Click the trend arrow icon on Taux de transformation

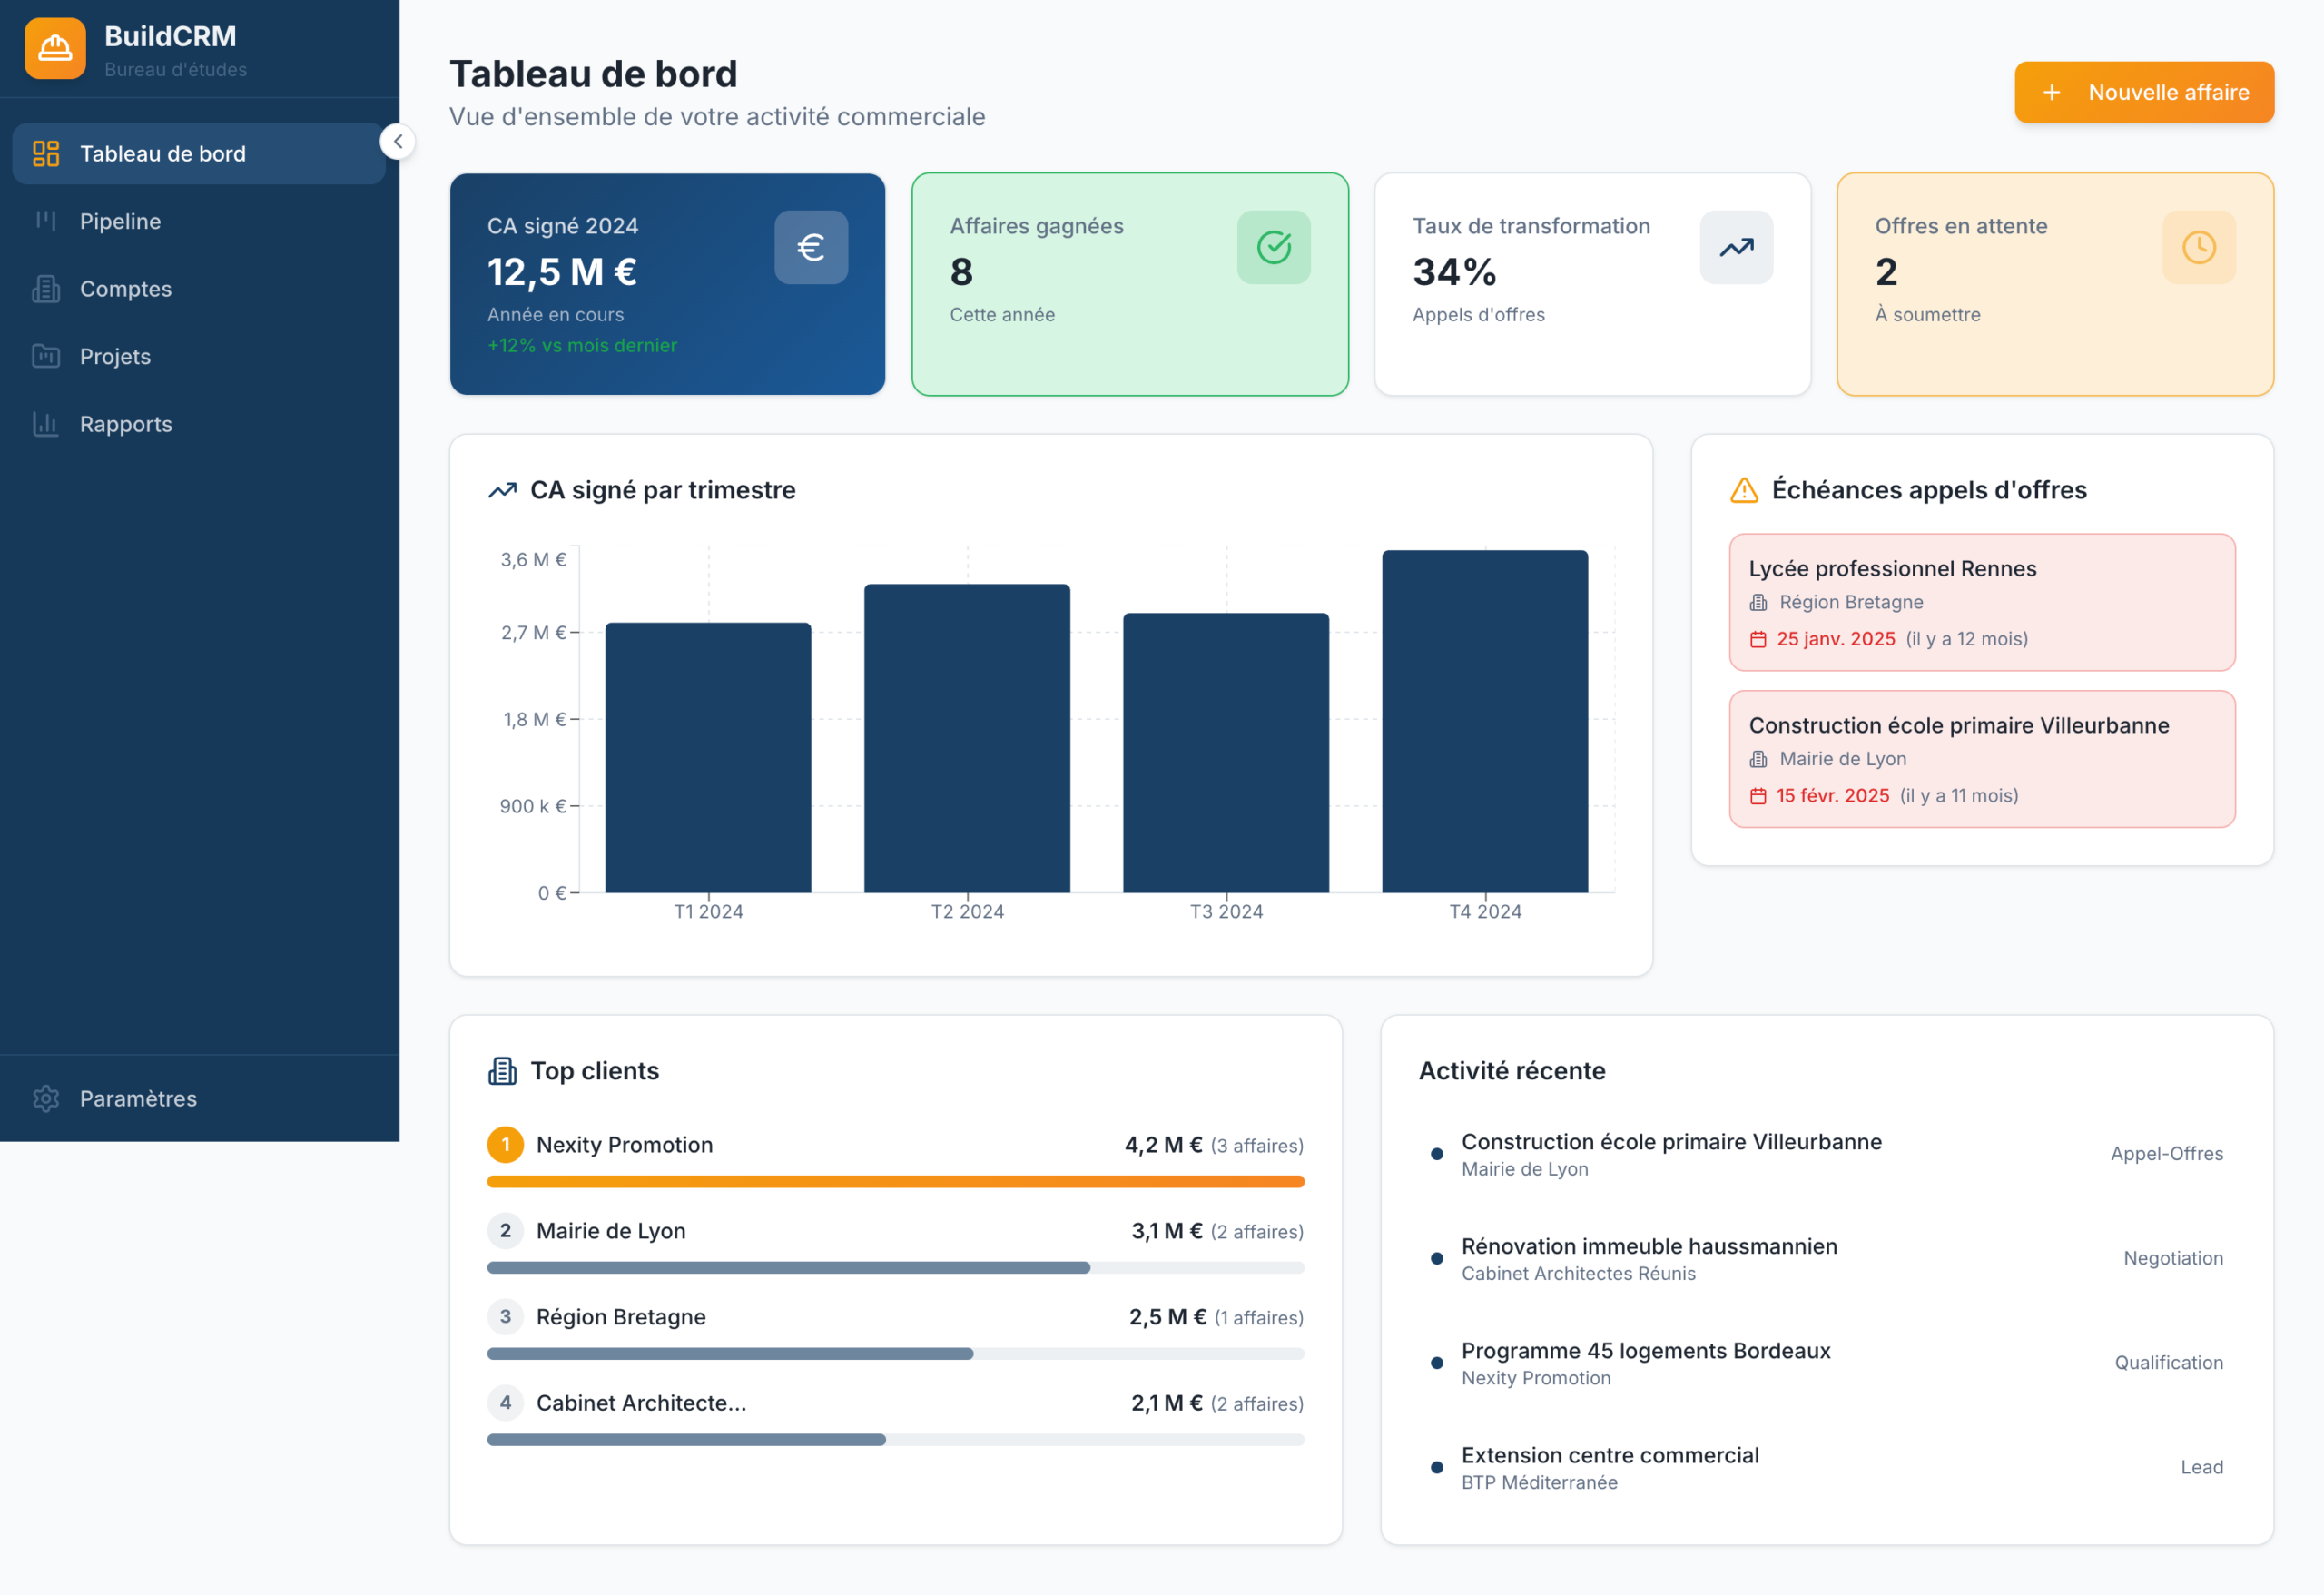point(1736,247)
